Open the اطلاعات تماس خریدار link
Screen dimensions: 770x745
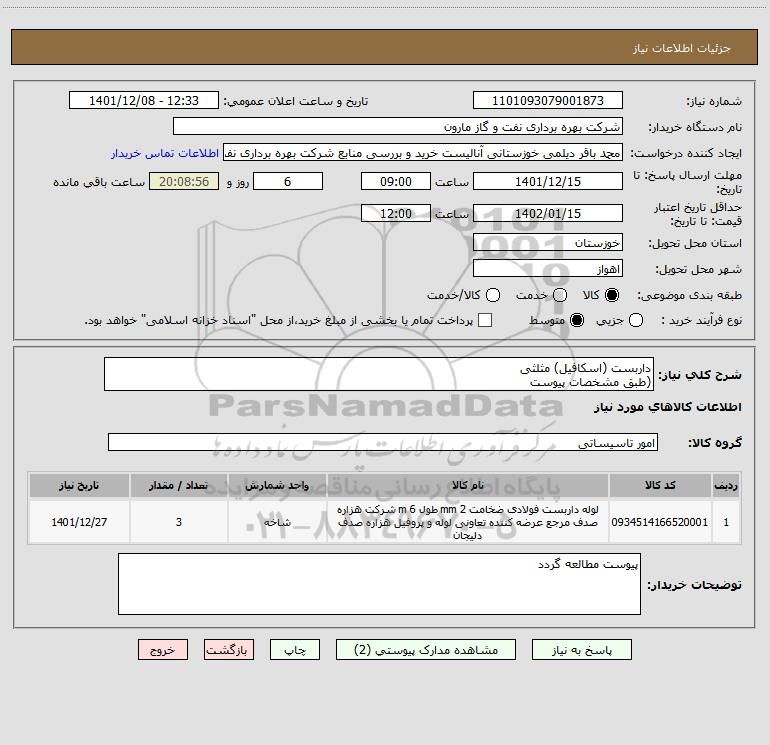(x=165, y=153)
